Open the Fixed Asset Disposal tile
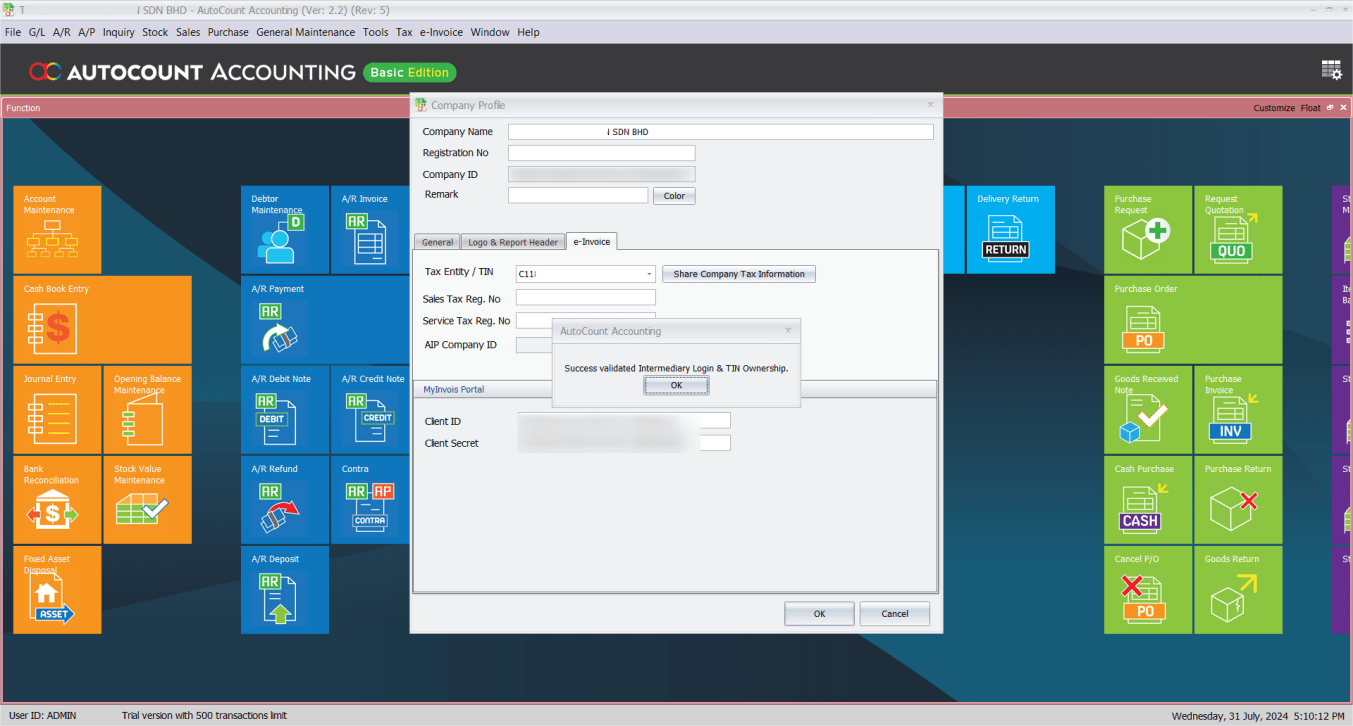 [x=57, y=590]
